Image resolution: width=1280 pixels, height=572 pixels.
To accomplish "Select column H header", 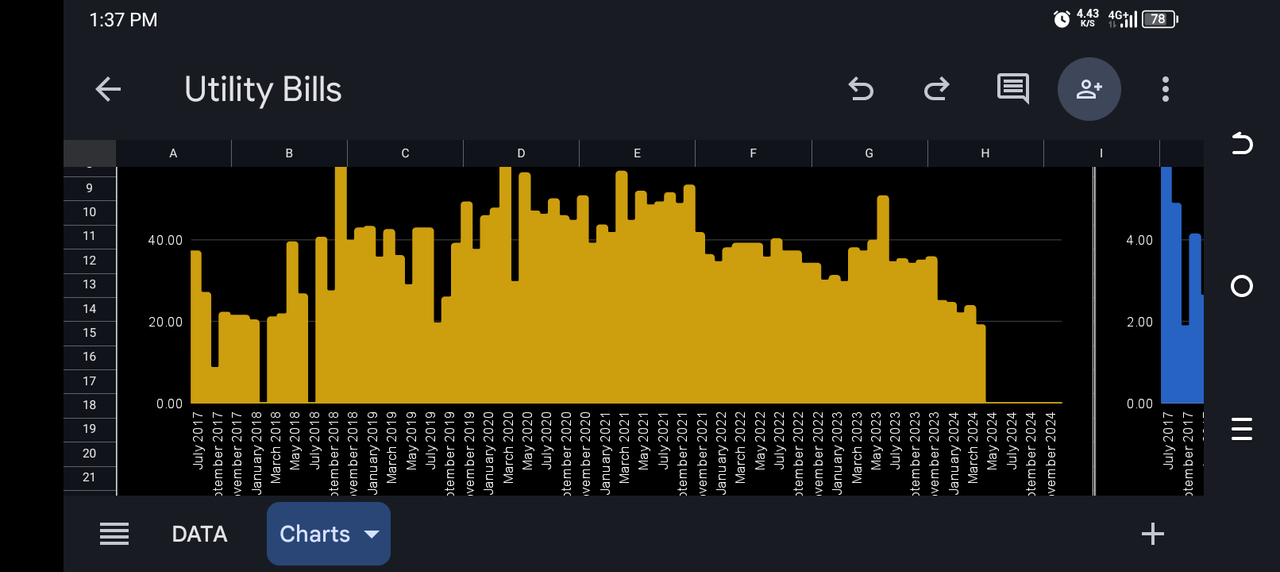I will (986, 153).
